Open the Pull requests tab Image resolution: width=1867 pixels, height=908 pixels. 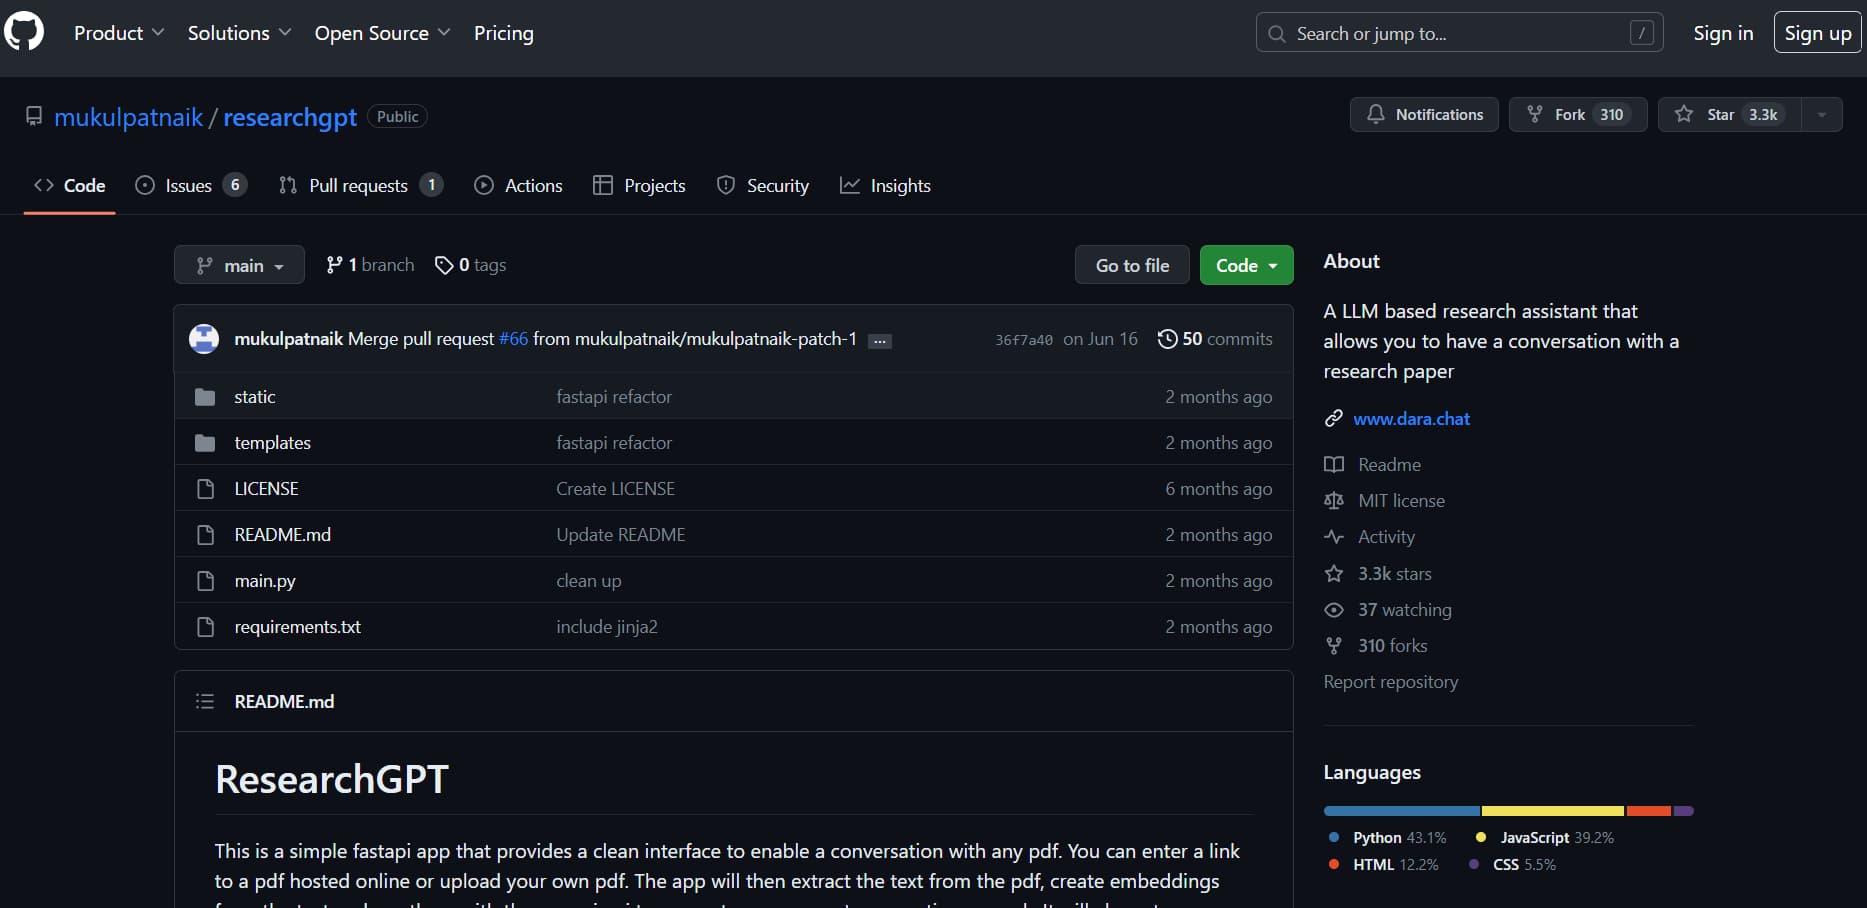[358, 186]
